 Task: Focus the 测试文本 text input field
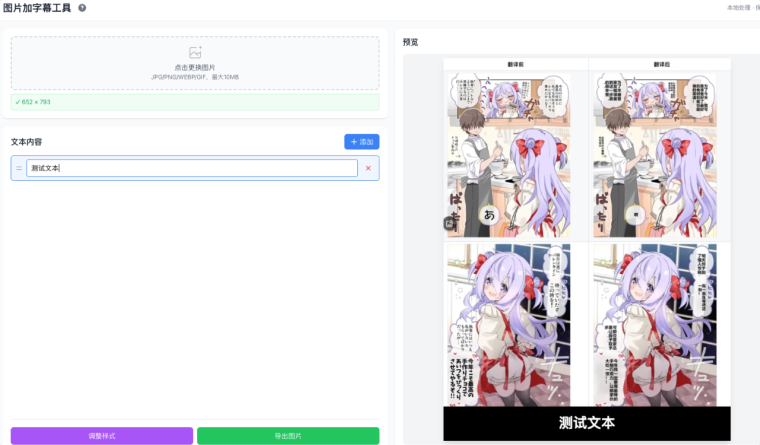coord(192,168)
